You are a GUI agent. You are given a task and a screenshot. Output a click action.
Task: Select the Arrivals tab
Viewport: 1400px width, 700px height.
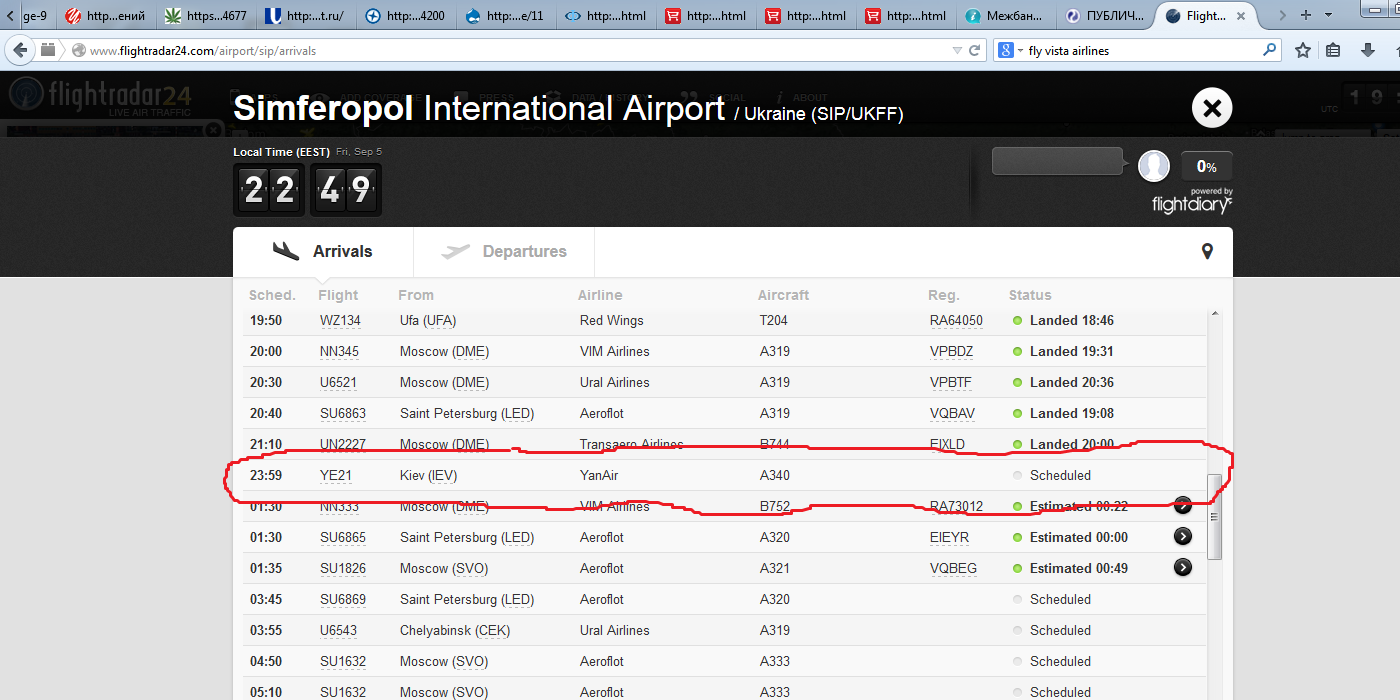tap(323, 252)
